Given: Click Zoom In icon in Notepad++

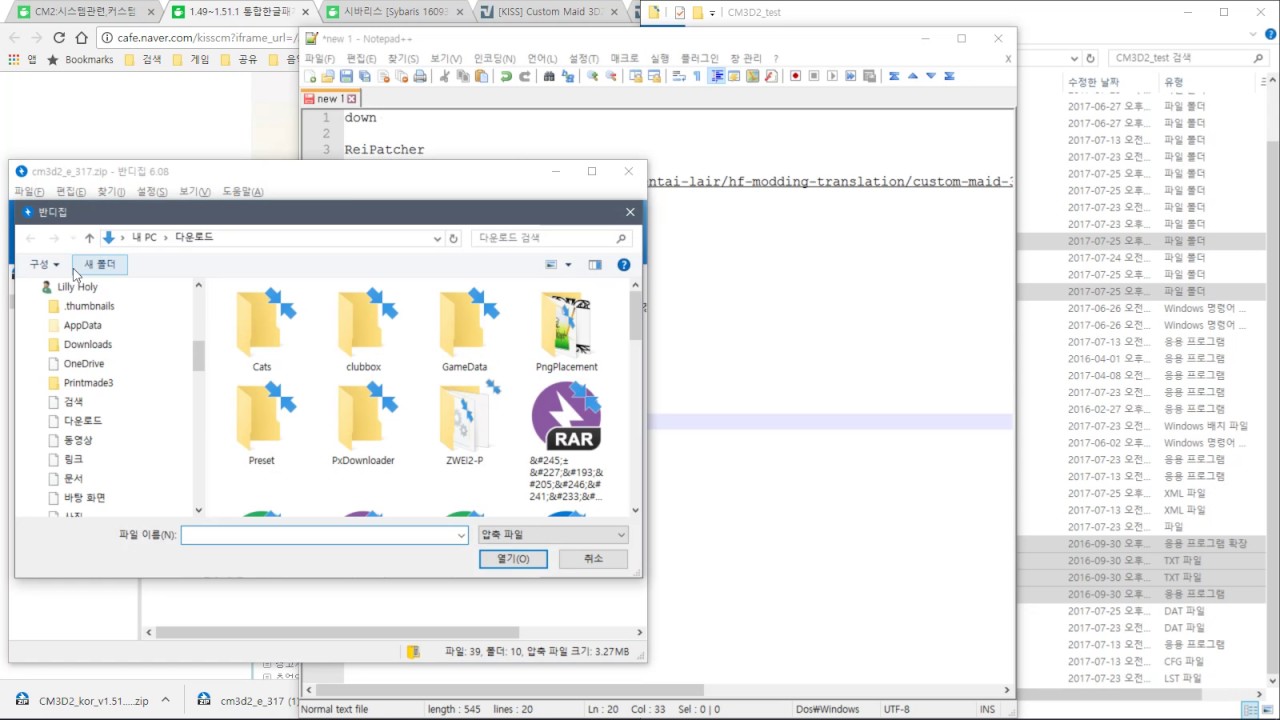Looking at the screenshot, I should (593, 76).
